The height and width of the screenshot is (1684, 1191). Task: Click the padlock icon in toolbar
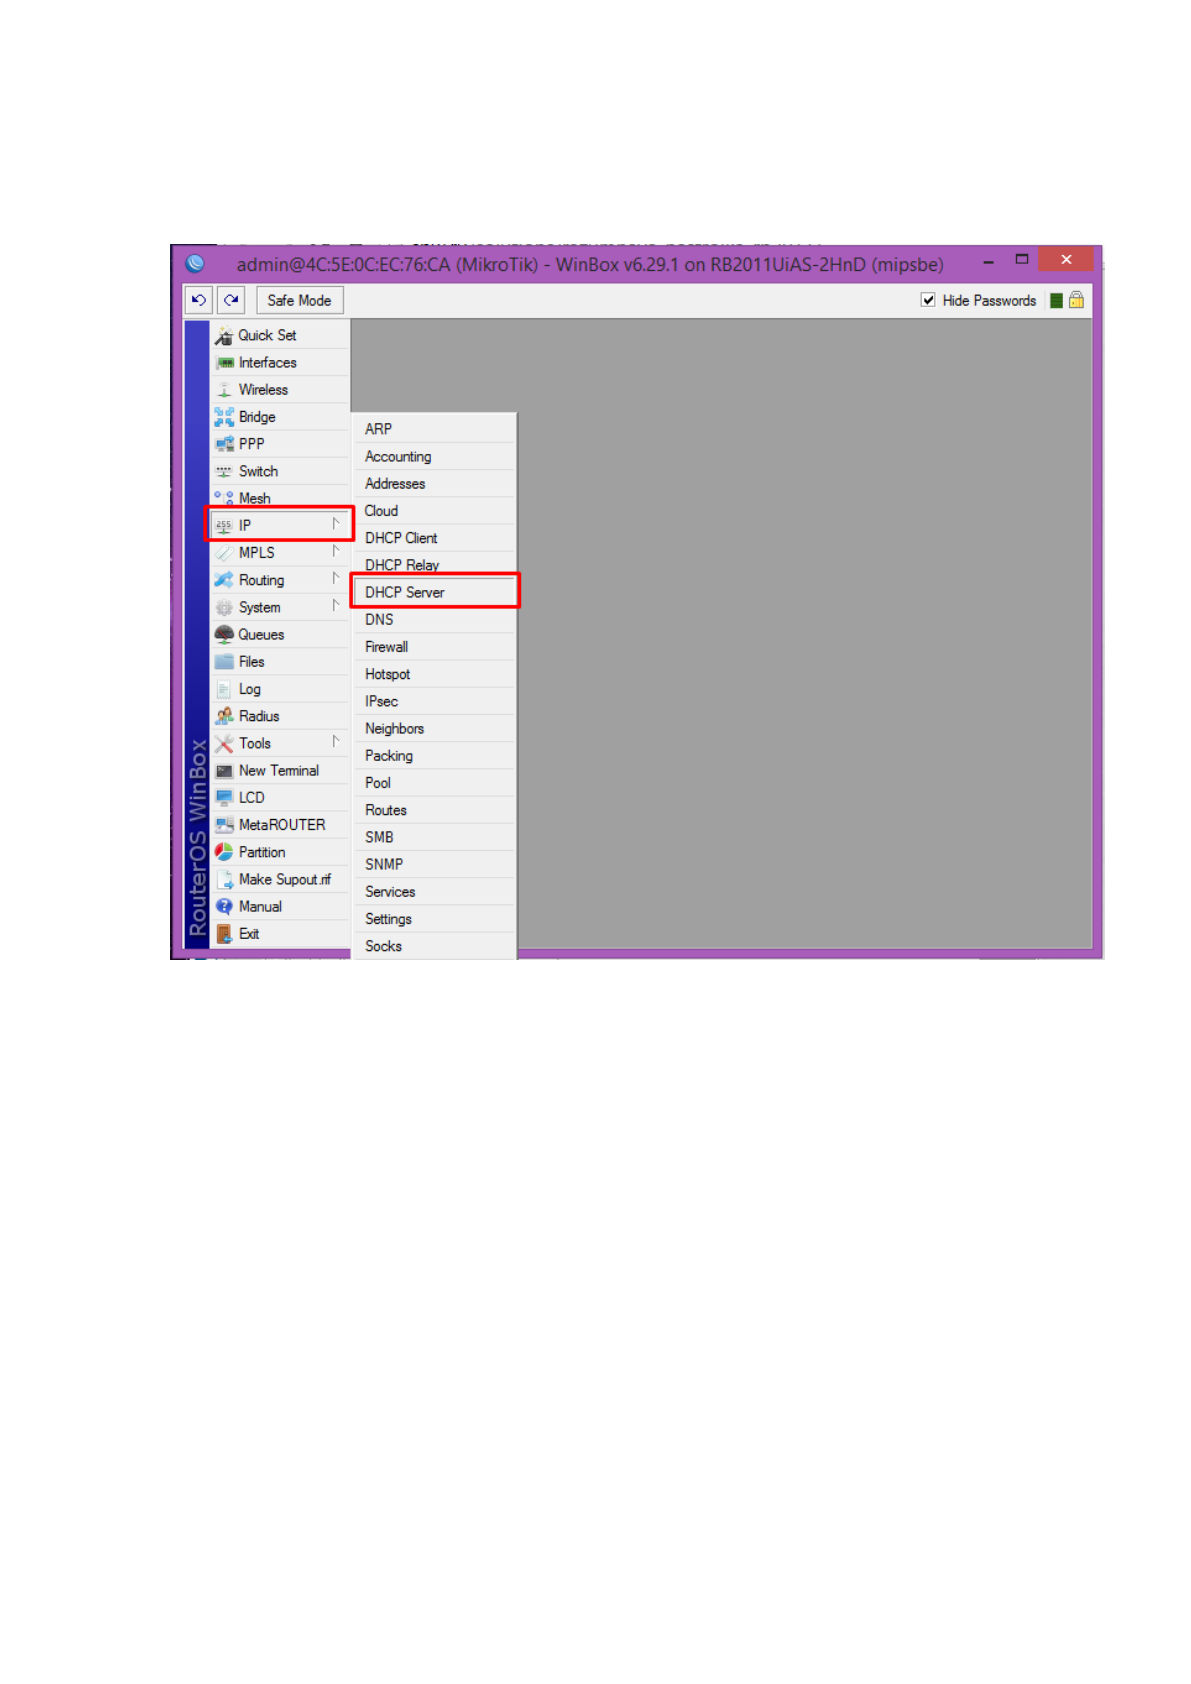click(x=1076, y=300)
